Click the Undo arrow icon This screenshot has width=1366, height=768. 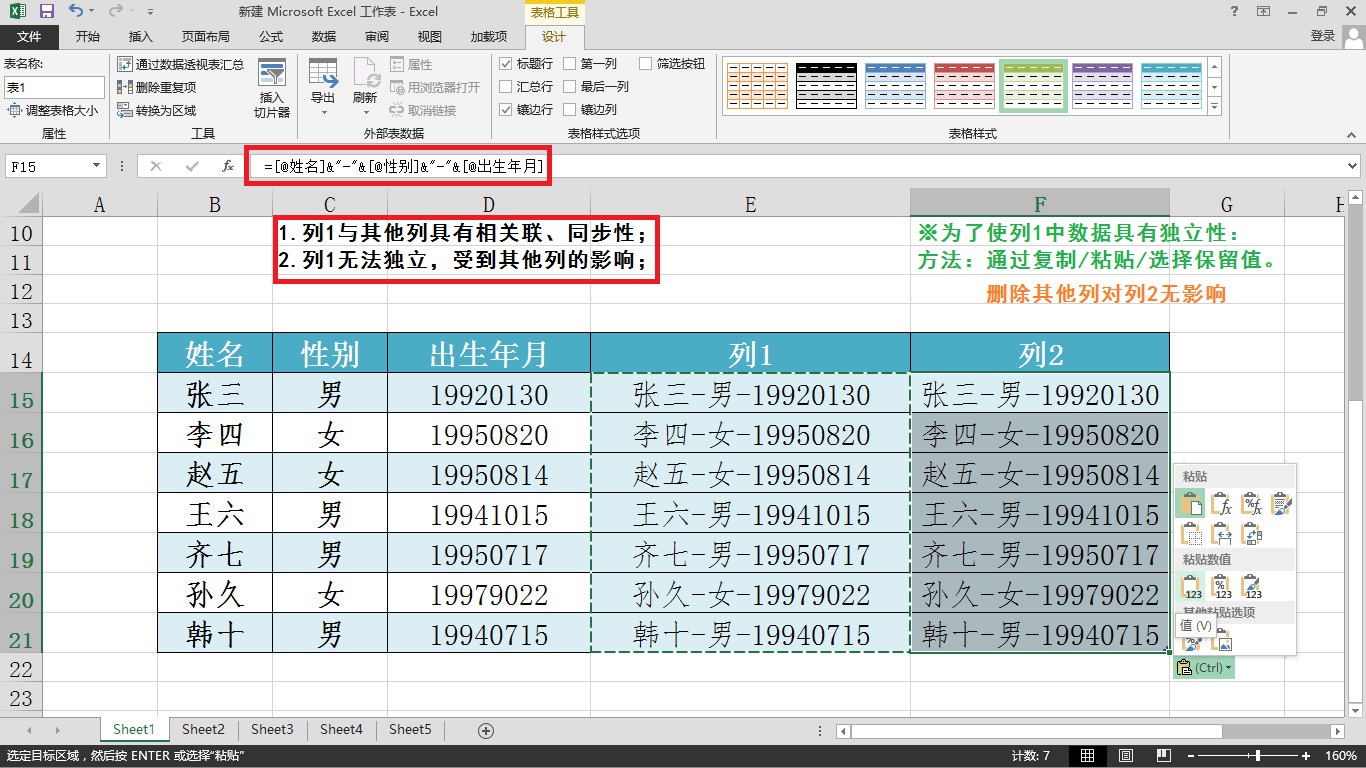(x=77, y=12)
